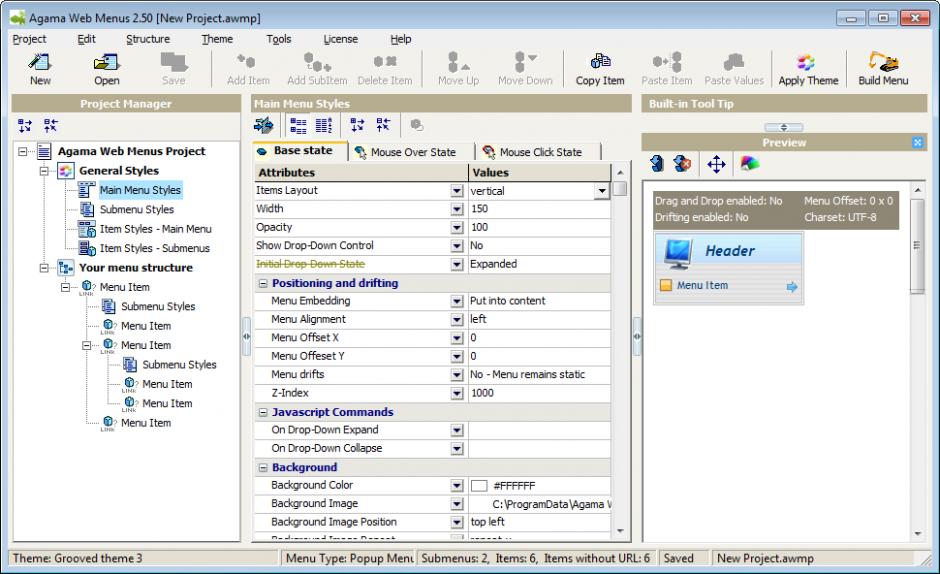Click the move arrows icon in Preview toolbar
The width and height of the screenshot is (940, 574).
tap(716, 164)
